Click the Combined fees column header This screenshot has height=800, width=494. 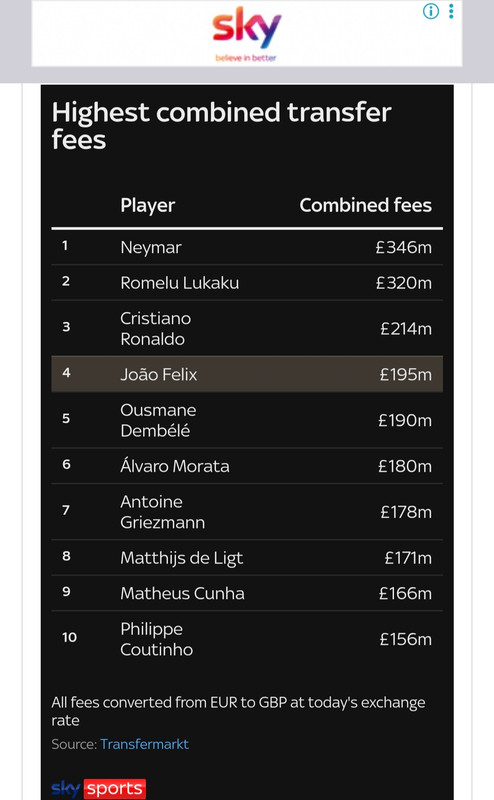click(365, 205)
